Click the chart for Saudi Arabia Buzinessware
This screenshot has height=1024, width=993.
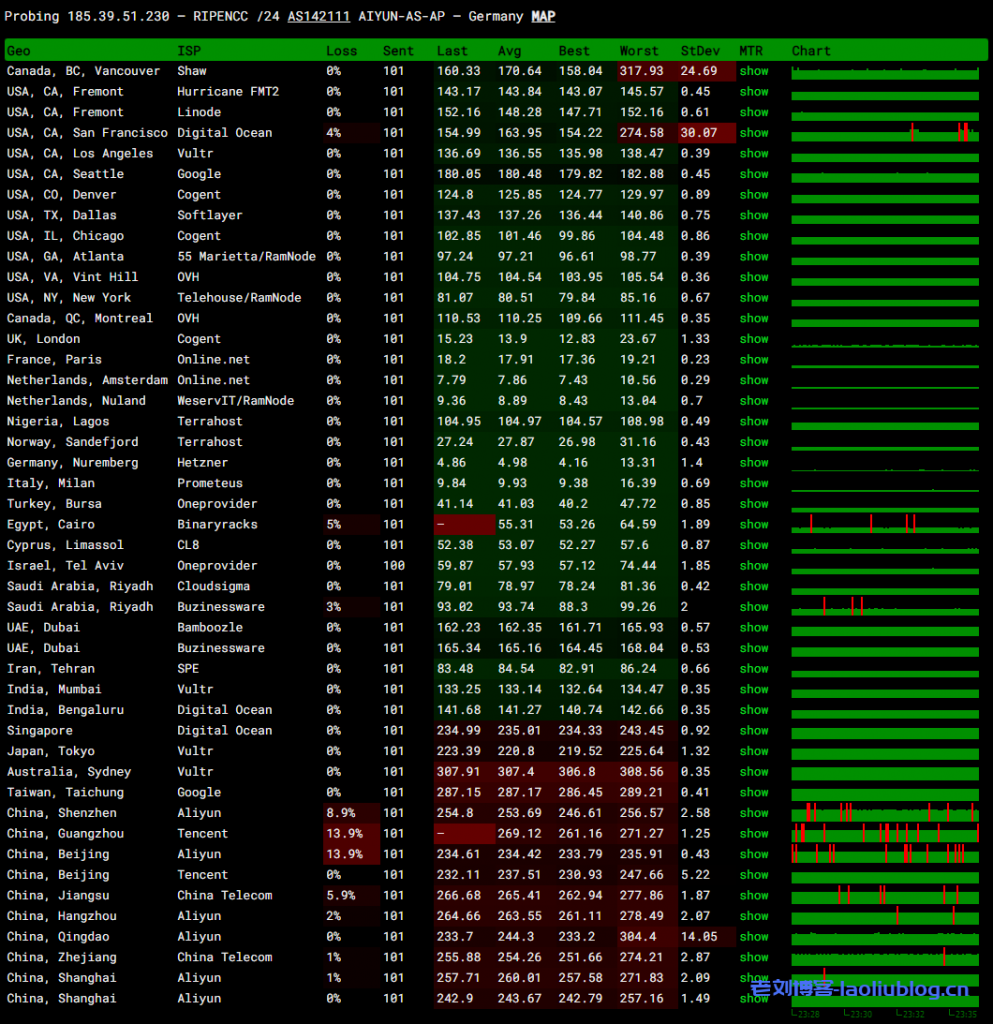pyautogui.click(x=885, y=607)
